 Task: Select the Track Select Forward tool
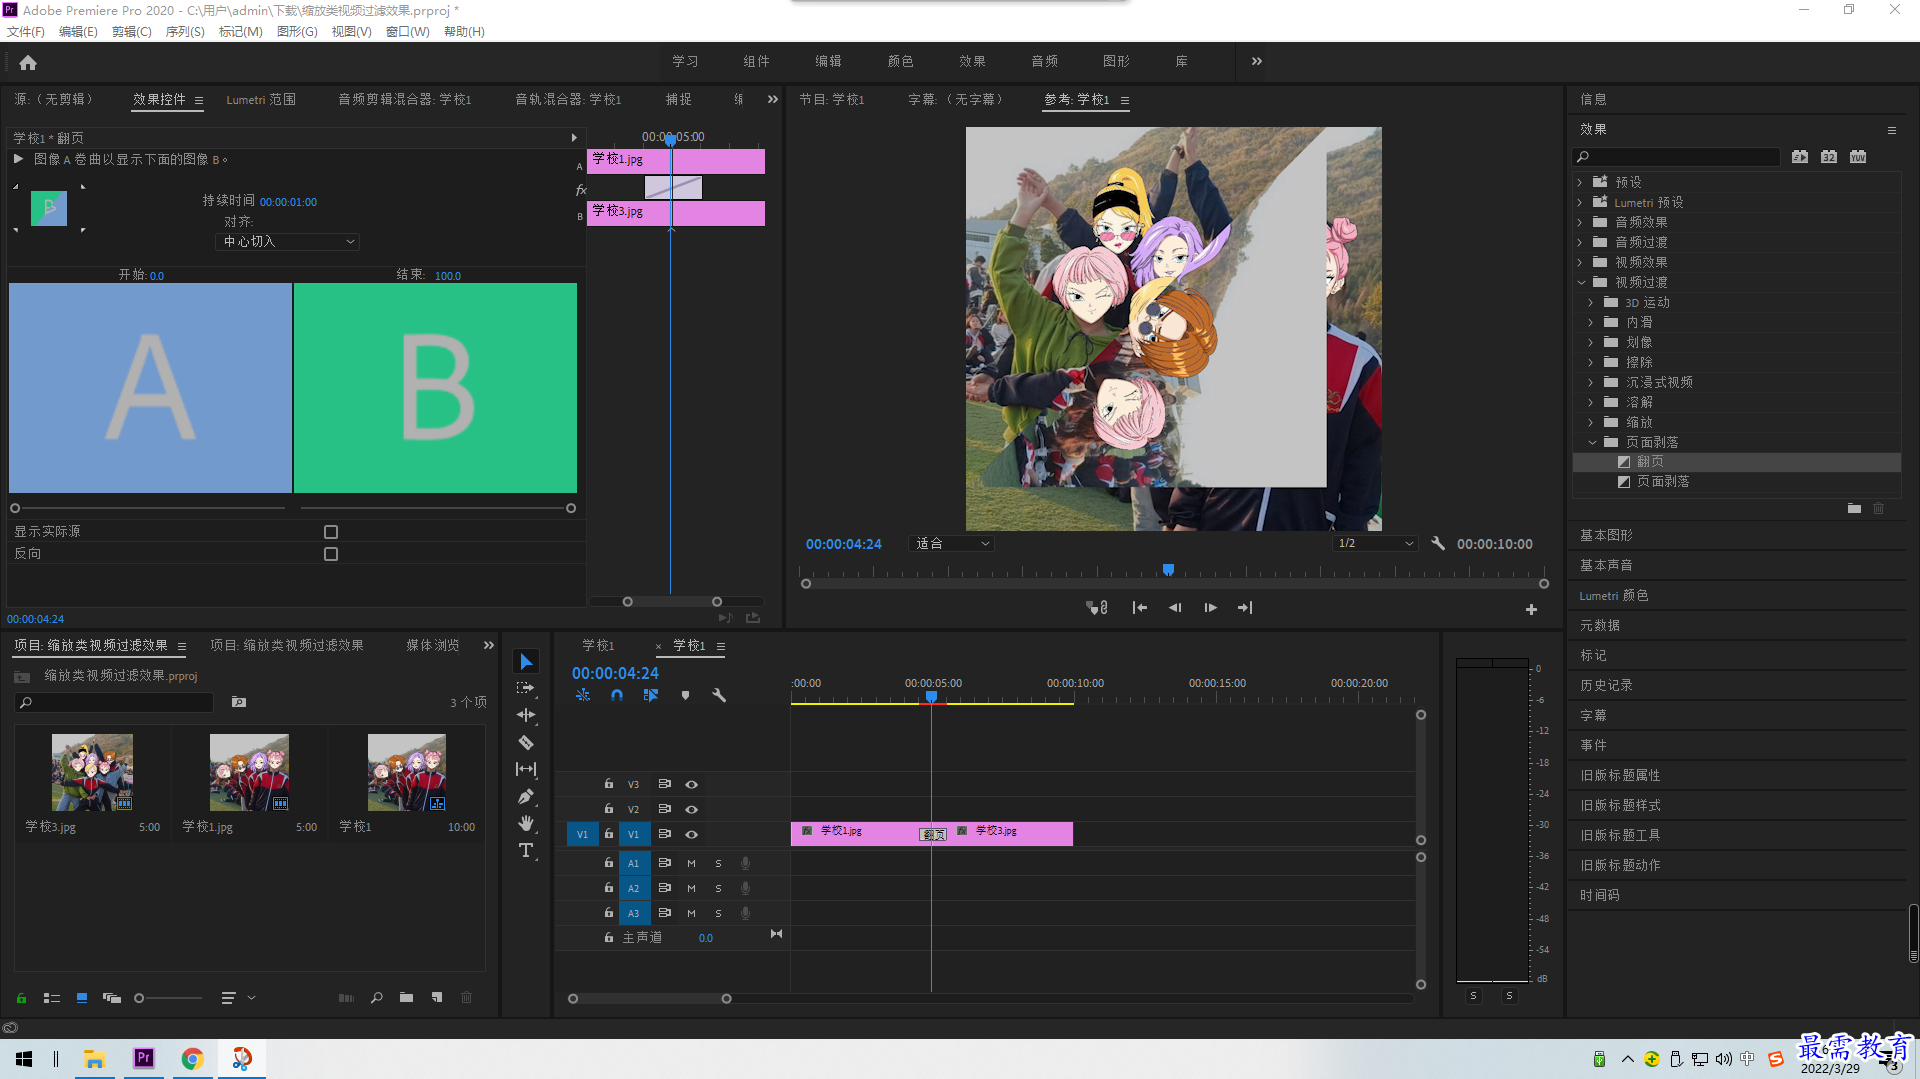click(x=526, y=688)
